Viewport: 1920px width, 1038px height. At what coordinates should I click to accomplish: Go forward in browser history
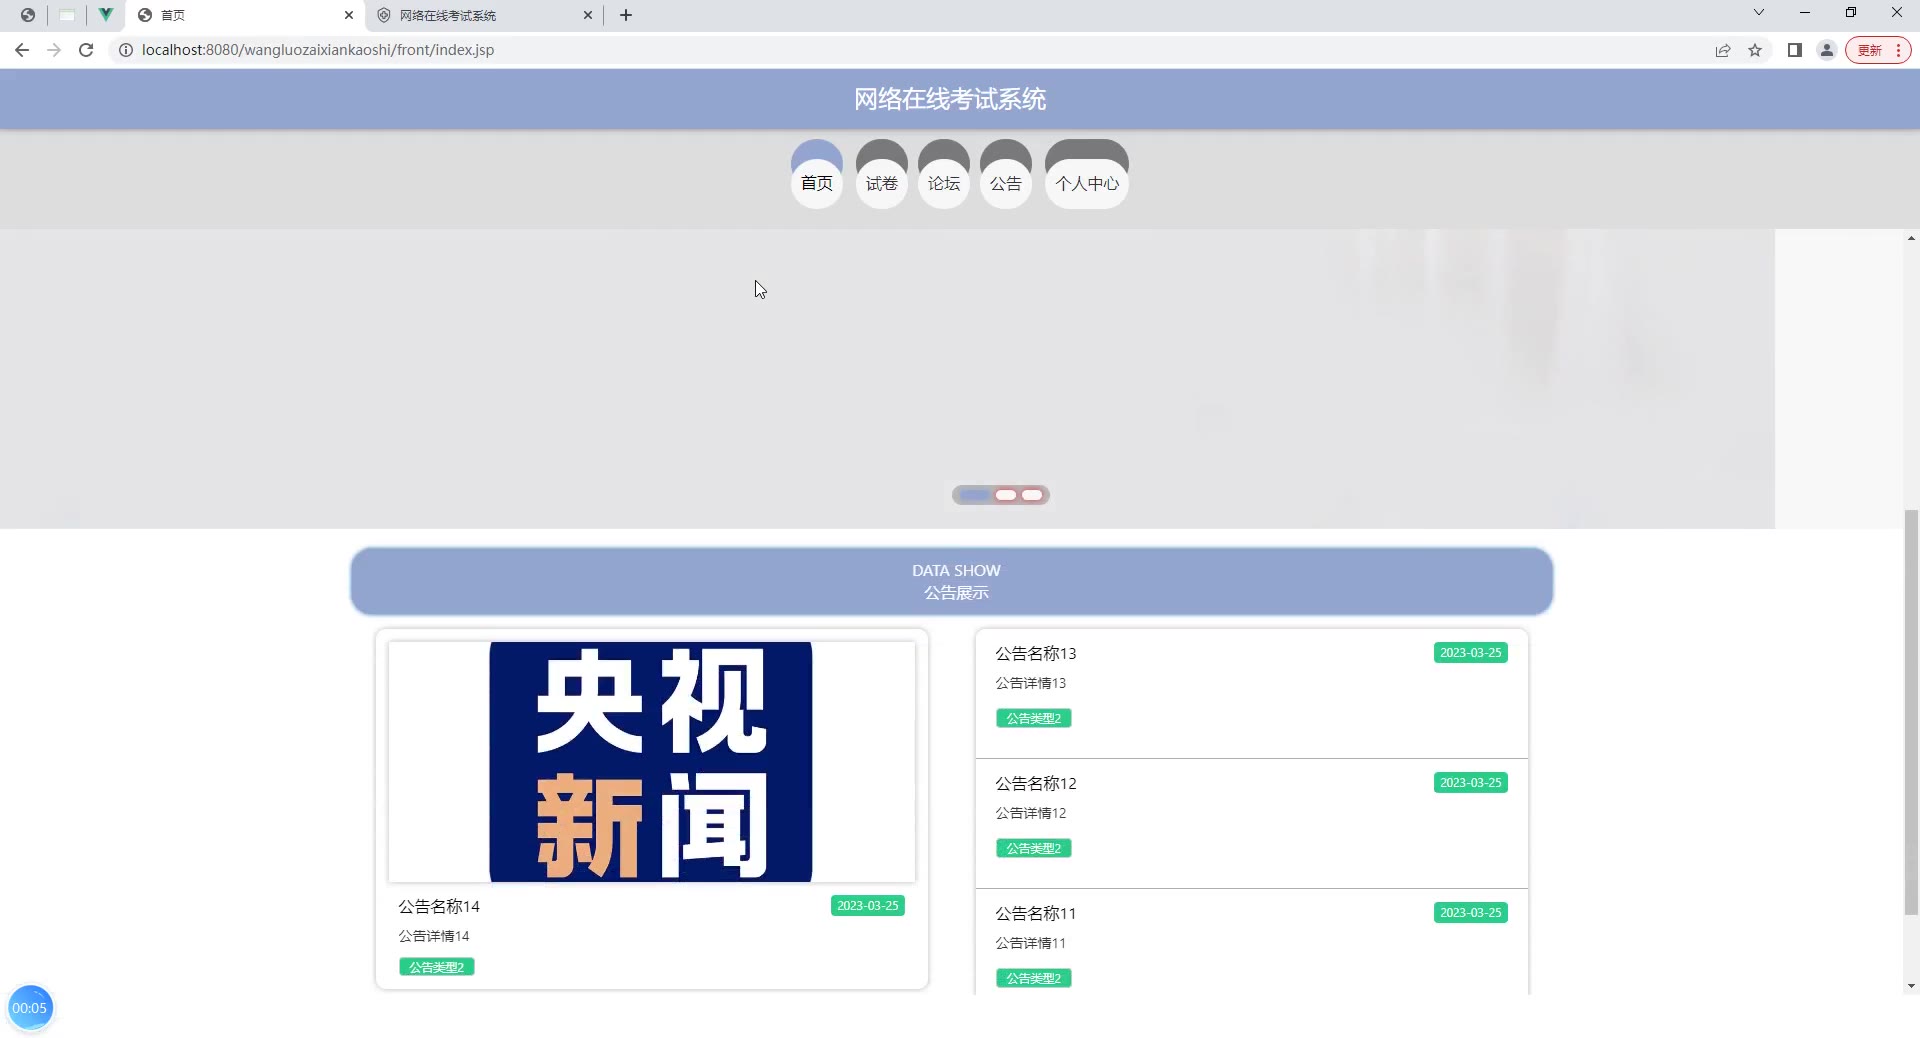point(54,50)
